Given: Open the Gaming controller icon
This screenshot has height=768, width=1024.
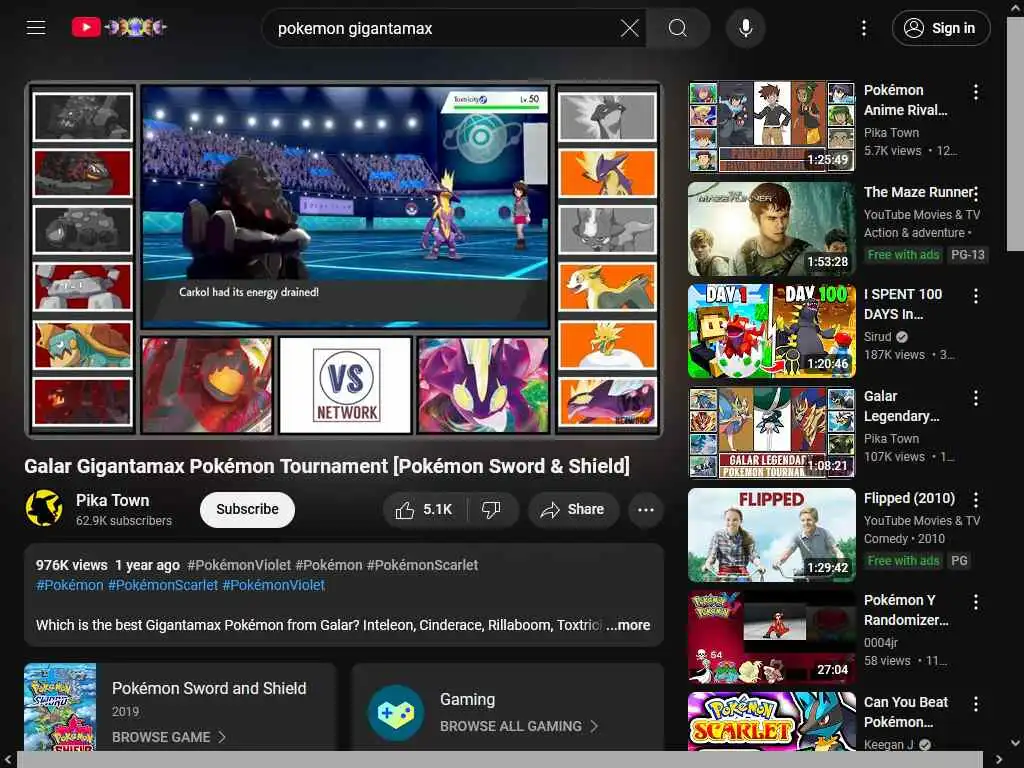Looking at the screenshot, I should point(396,713).
